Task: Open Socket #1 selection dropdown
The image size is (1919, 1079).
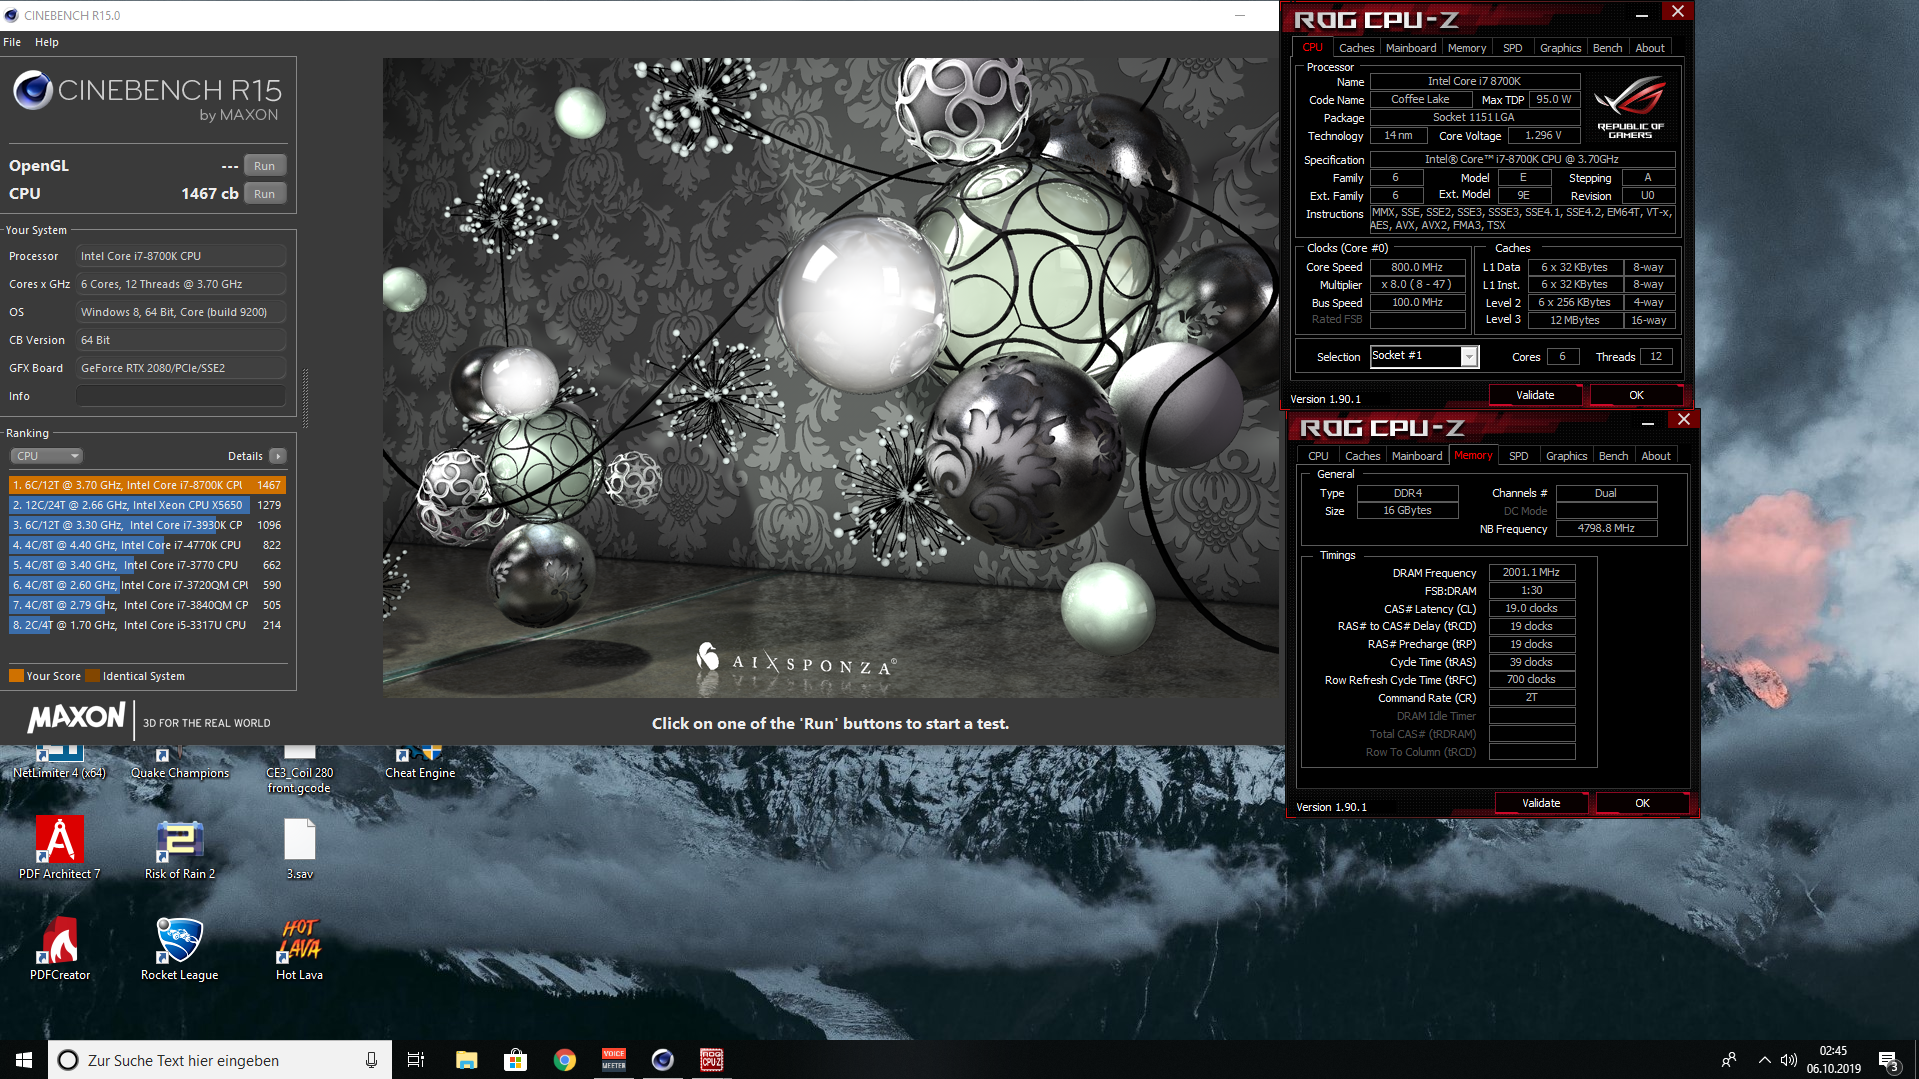Action: pyautogui.click(x=1424, y=356)
